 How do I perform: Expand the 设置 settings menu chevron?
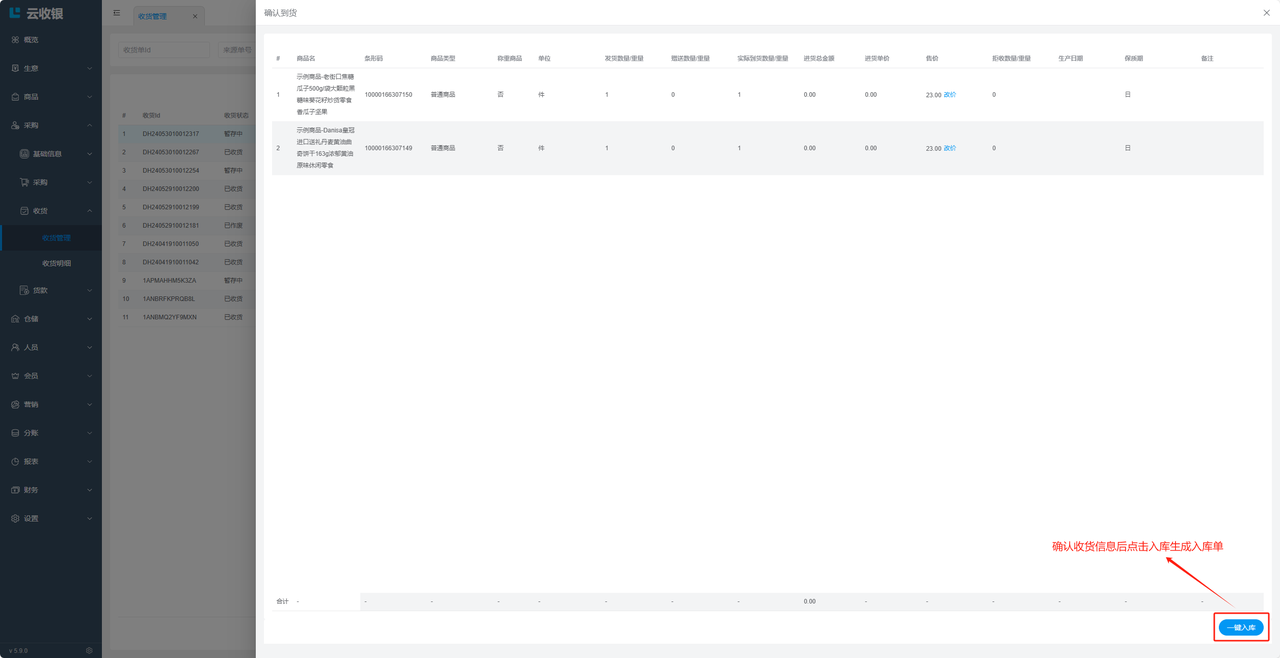point(90,519)
